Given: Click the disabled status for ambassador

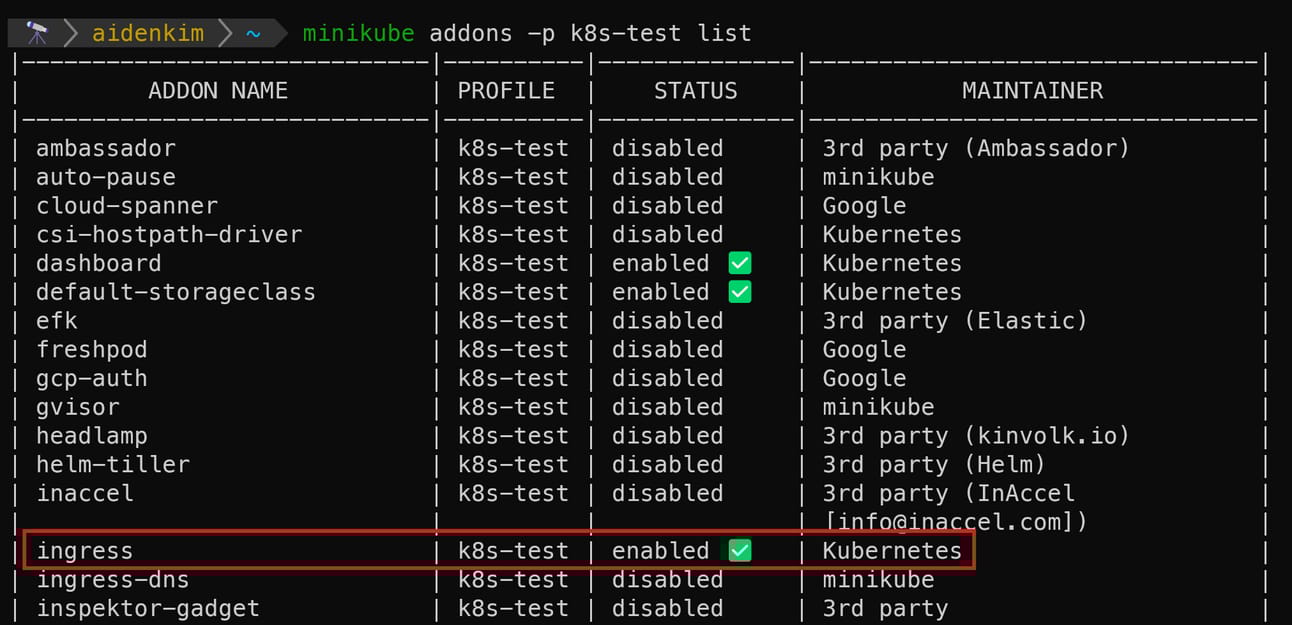Looking at the screenshot, I should click(667, 148).
